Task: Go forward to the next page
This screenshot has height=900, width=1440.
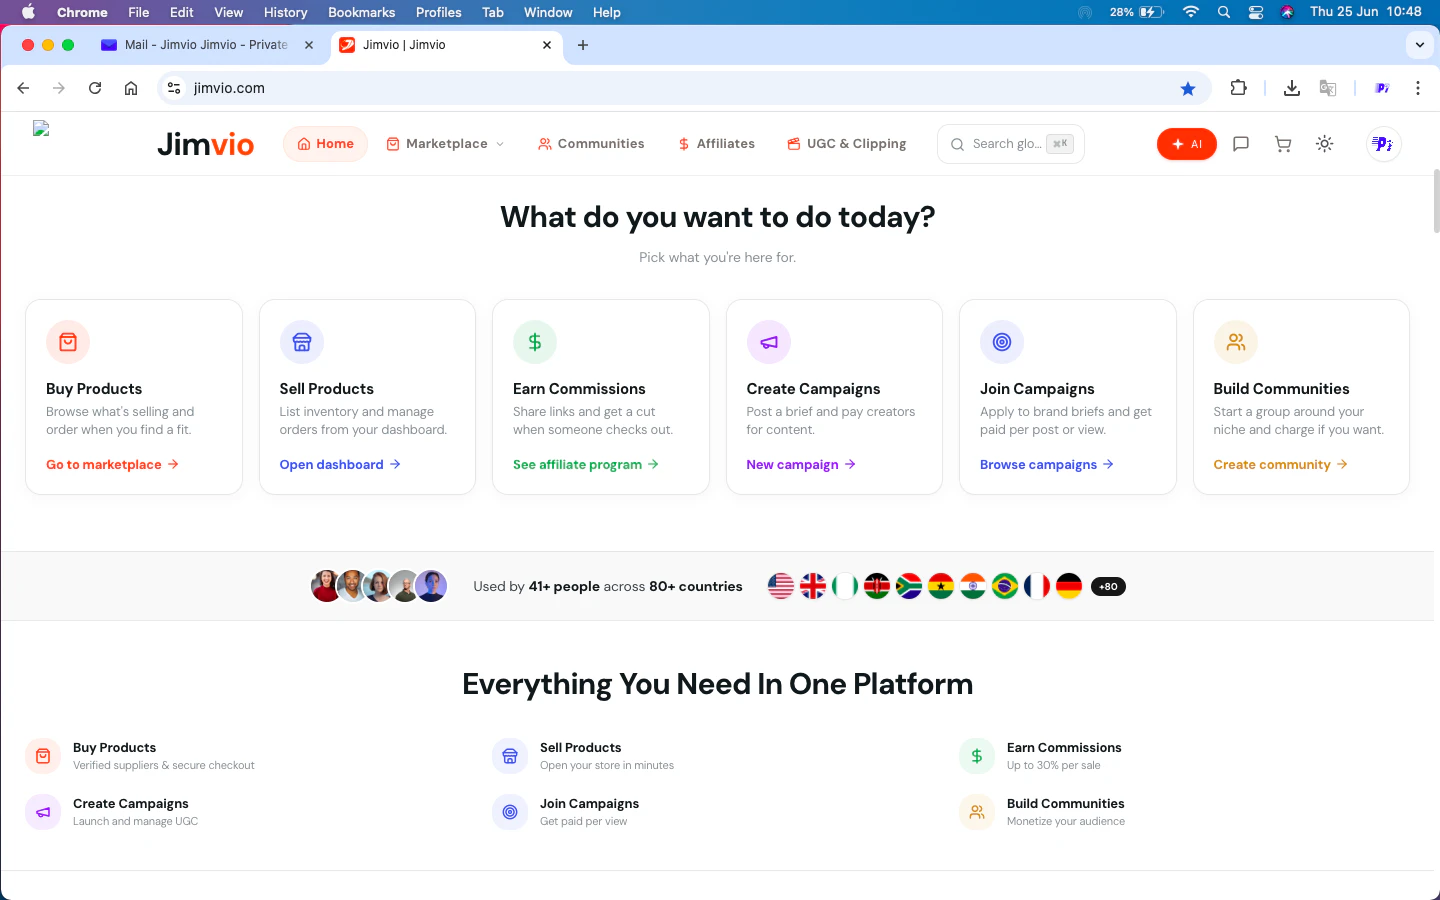Action: point(59,88)
